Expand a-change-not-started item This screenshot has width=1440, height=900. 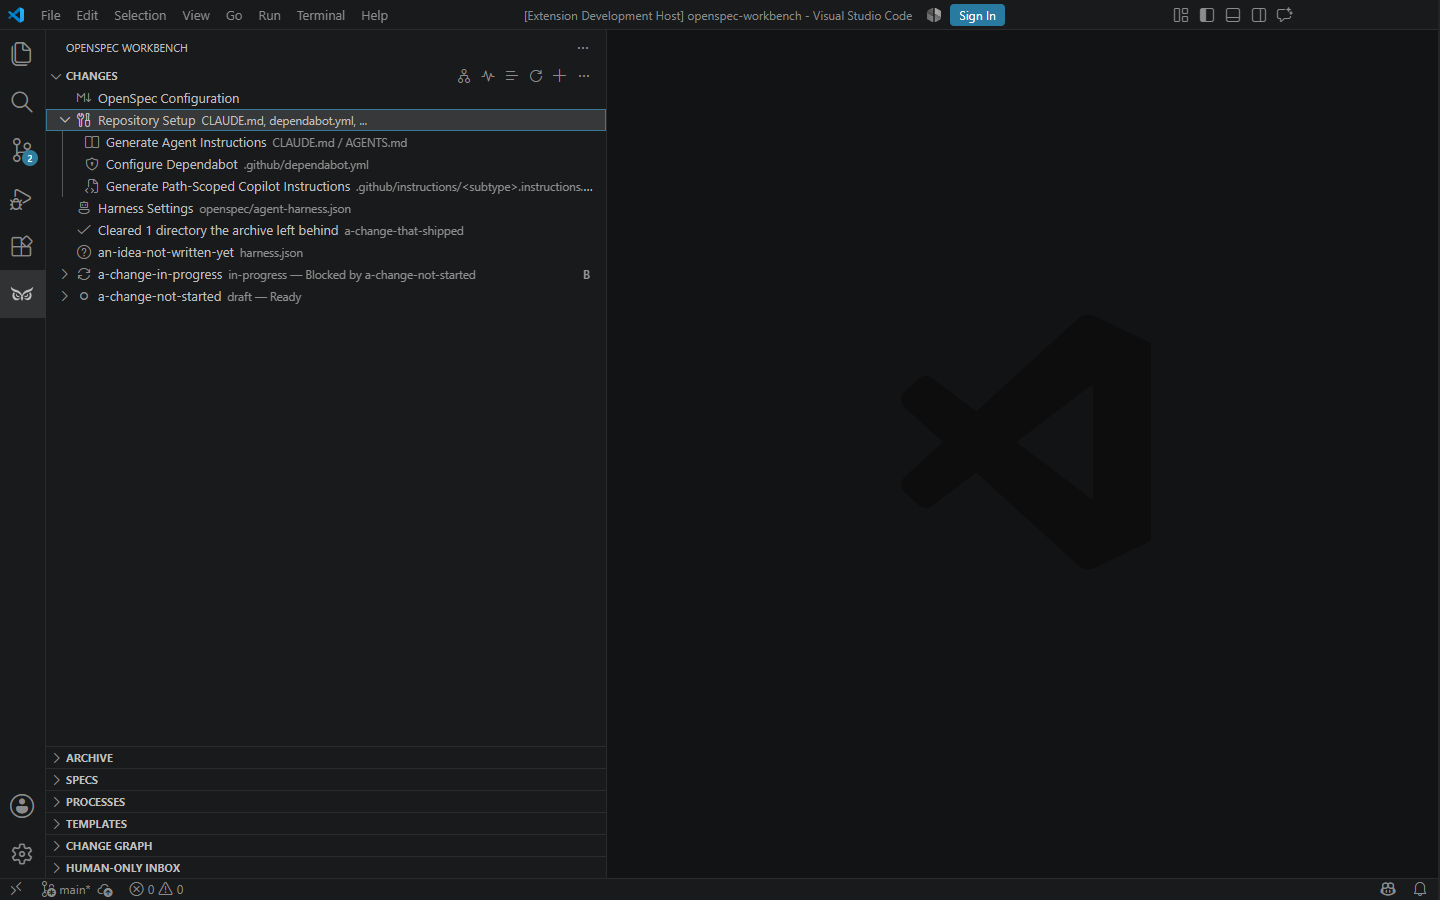(65, 296)
